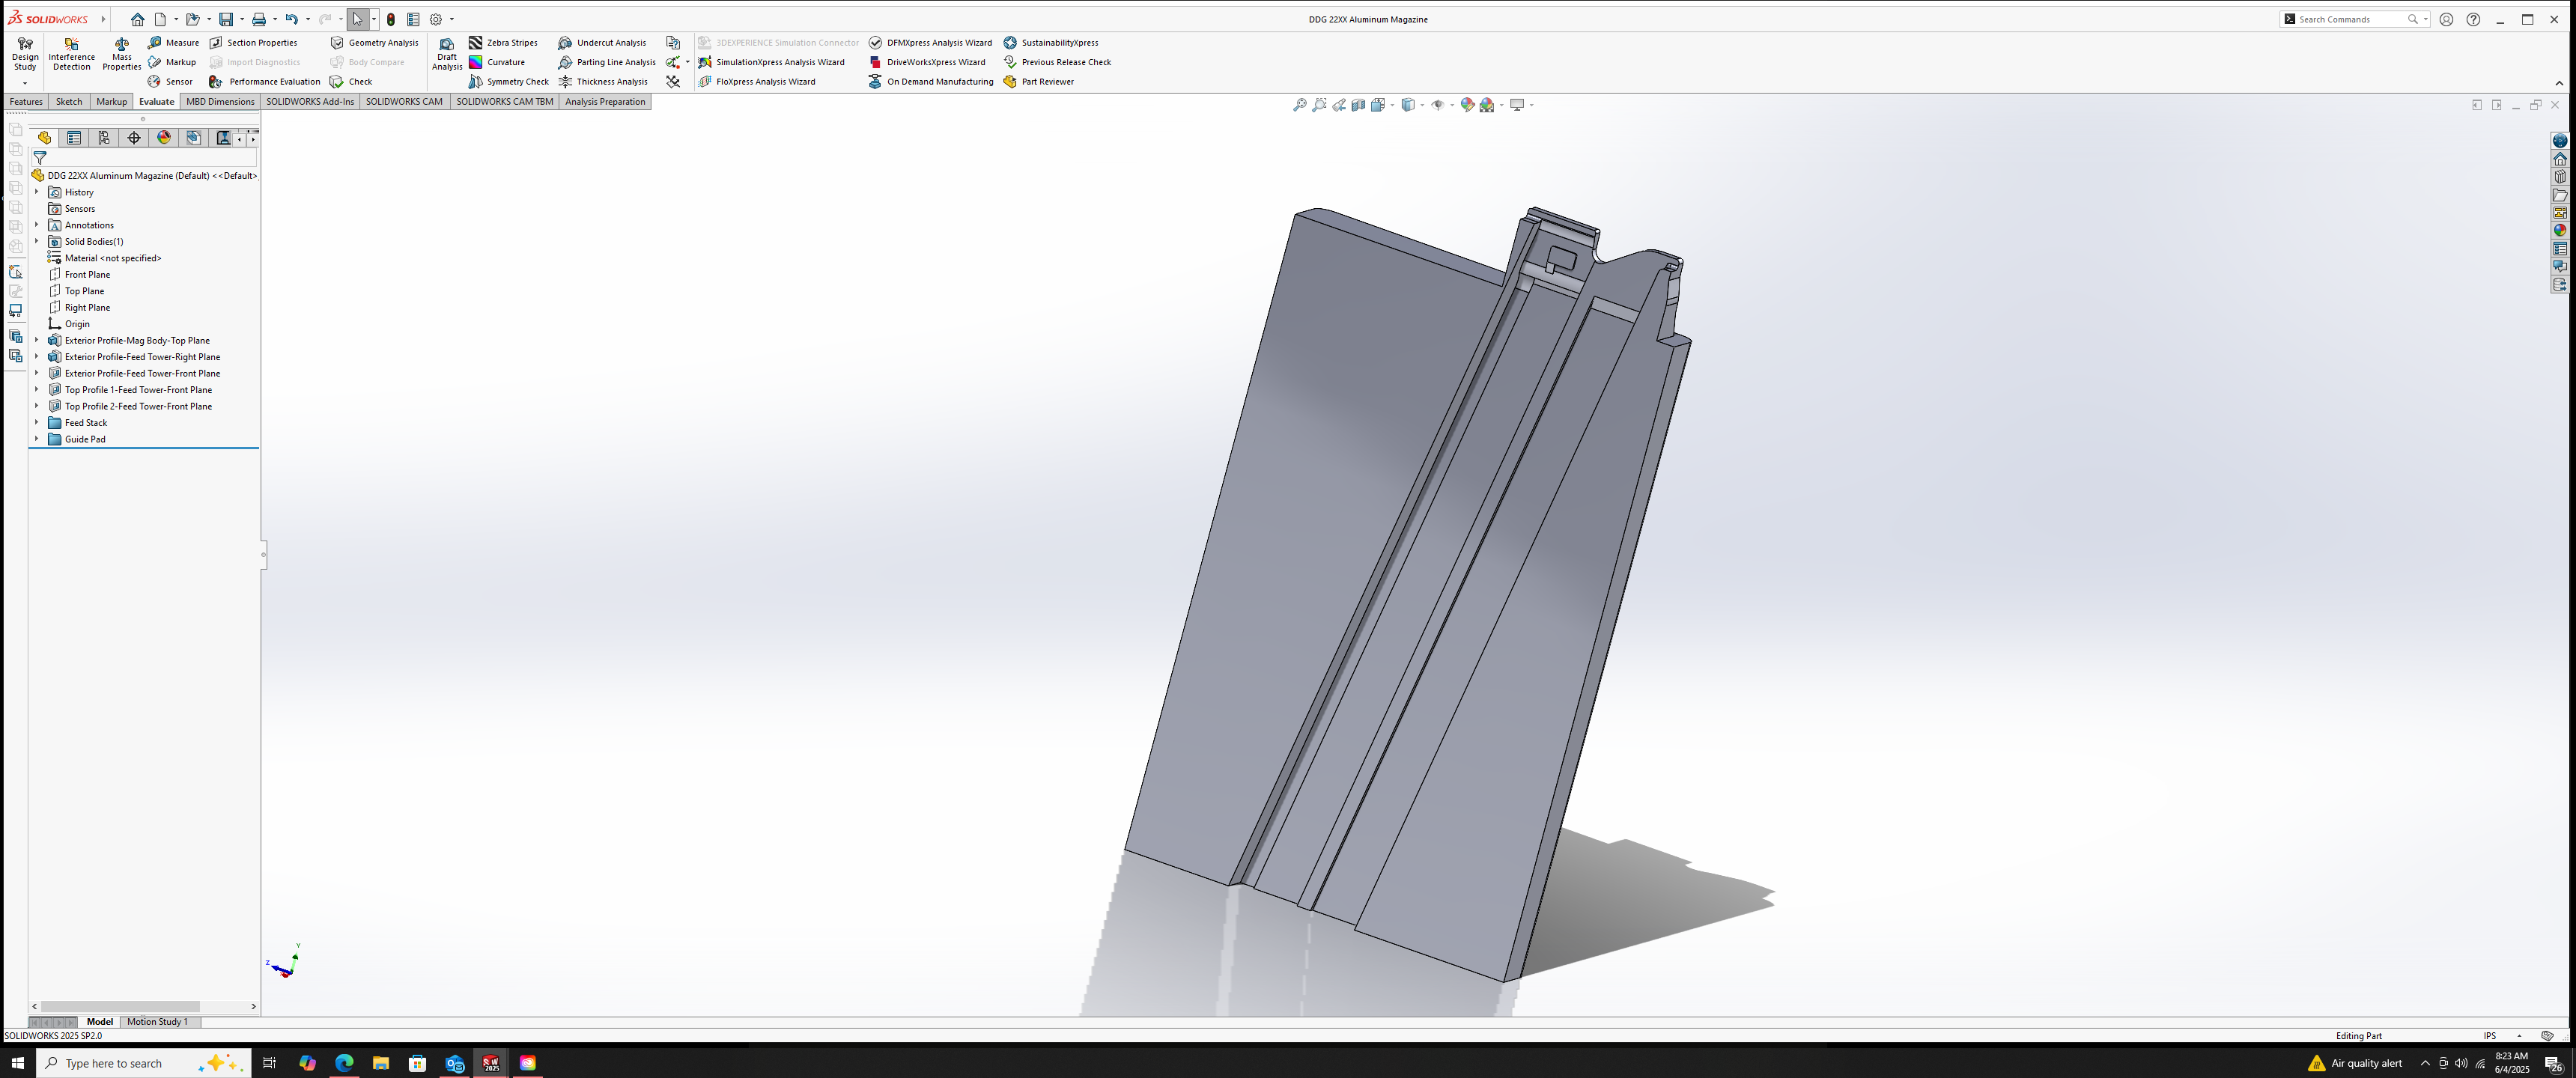Open Mass Properties
This screenshot has height=1078, width=2576.
(x=121, y=55)
